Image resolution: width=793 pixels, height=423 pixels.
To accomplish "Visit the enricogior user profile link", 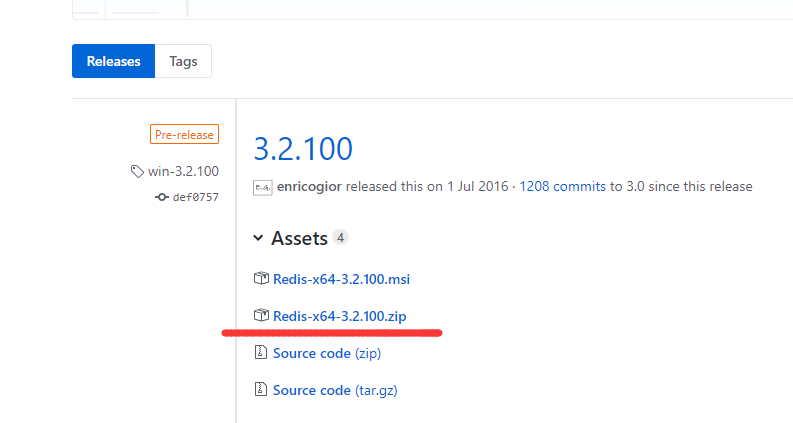I will [309, 186].
